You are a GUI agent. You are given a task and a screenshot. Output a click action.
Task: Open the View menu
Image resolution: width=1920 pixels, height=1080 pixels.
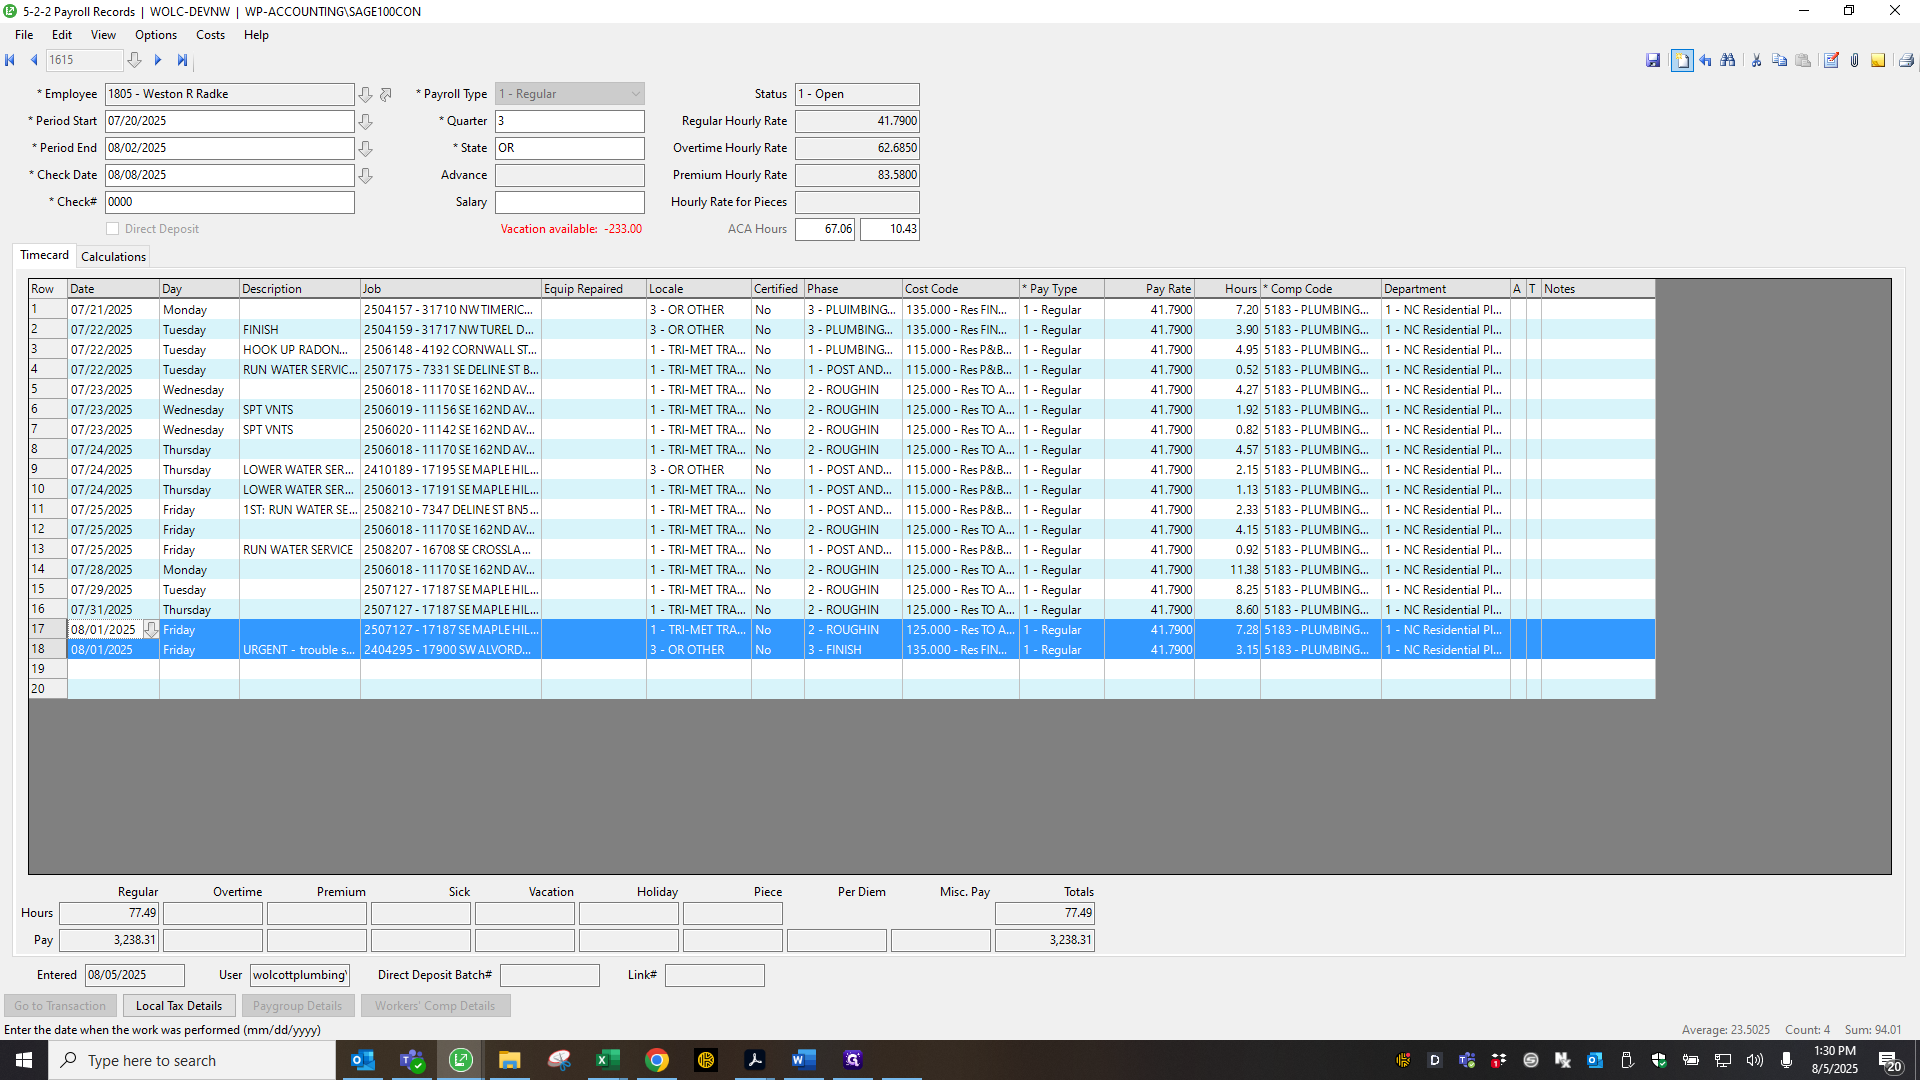point(103,35)
